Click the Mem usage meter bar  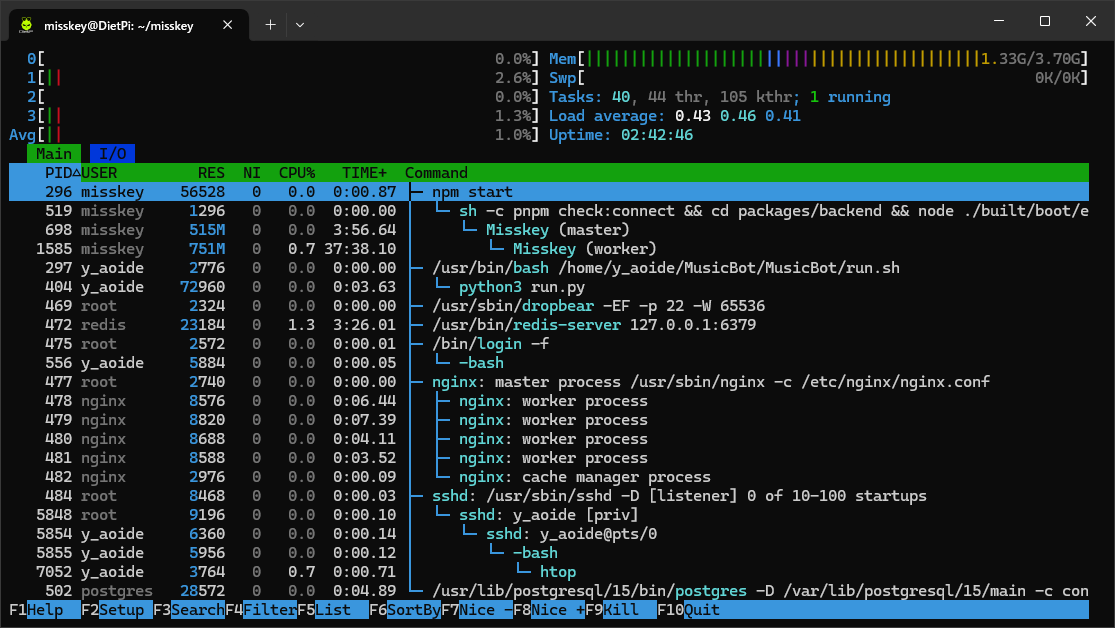[x=818, y=59]
